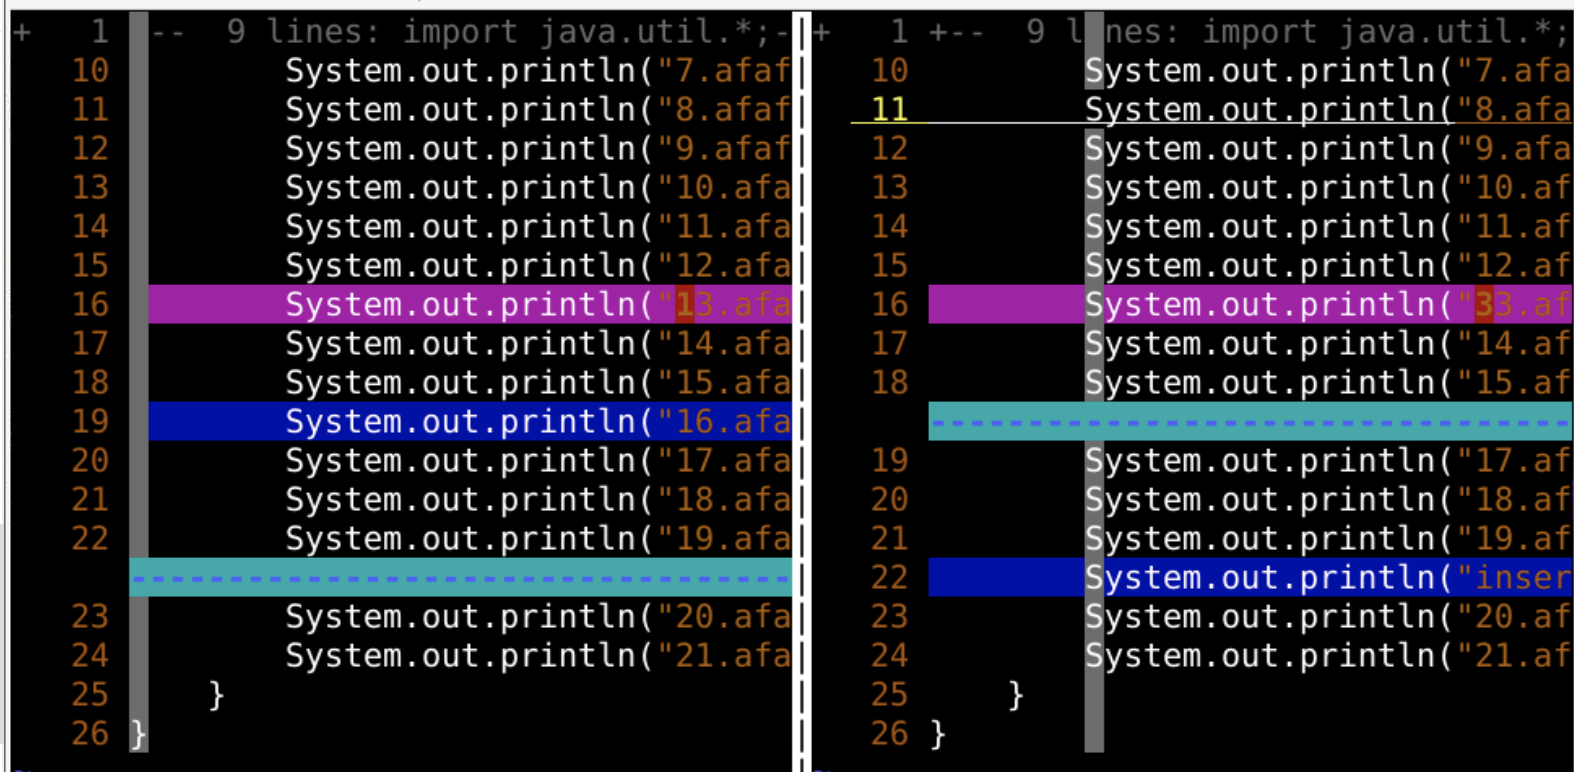Click the dashed deleted-line filler in right pane
This screenshot has height=772, width=1574.
[x=1250, y=421]
